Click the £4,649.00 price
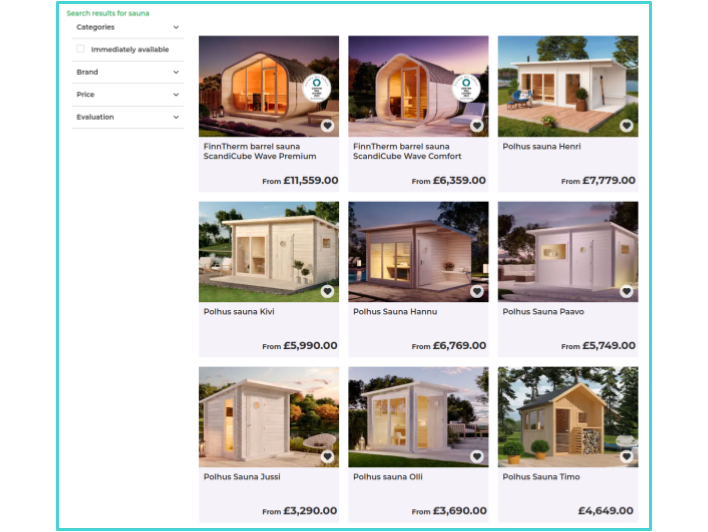The height and width of the screenshot is (532, 708). [x=606, y=511]
